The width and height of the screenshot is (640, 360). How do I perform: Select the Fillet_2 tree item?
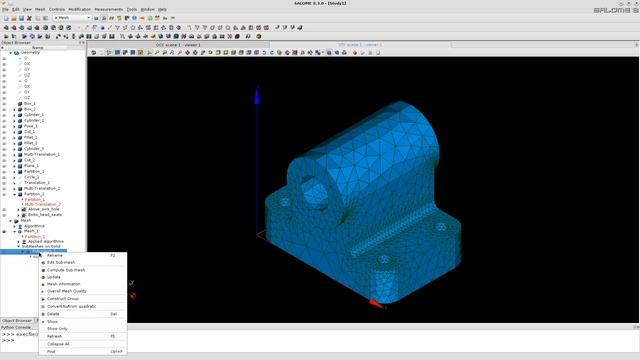31,144
